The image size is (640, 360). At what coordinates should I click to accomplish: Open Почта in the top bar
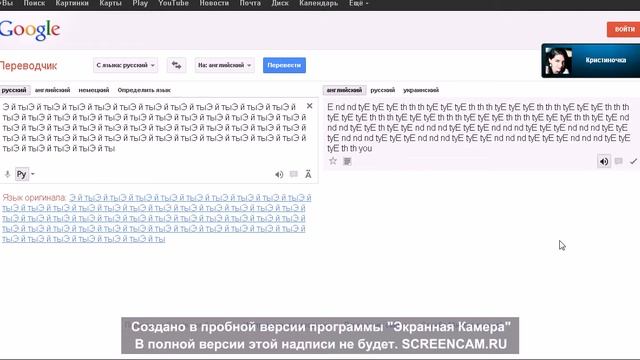pyautogui.click(x=250, y=3)
